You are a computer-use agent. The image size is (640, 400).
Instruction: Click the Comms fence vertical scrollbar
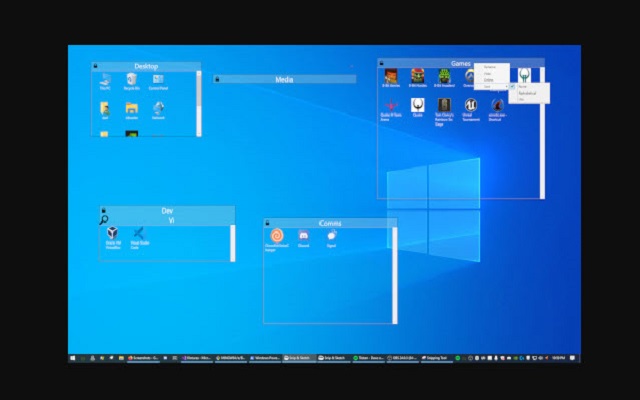point(395,276)
